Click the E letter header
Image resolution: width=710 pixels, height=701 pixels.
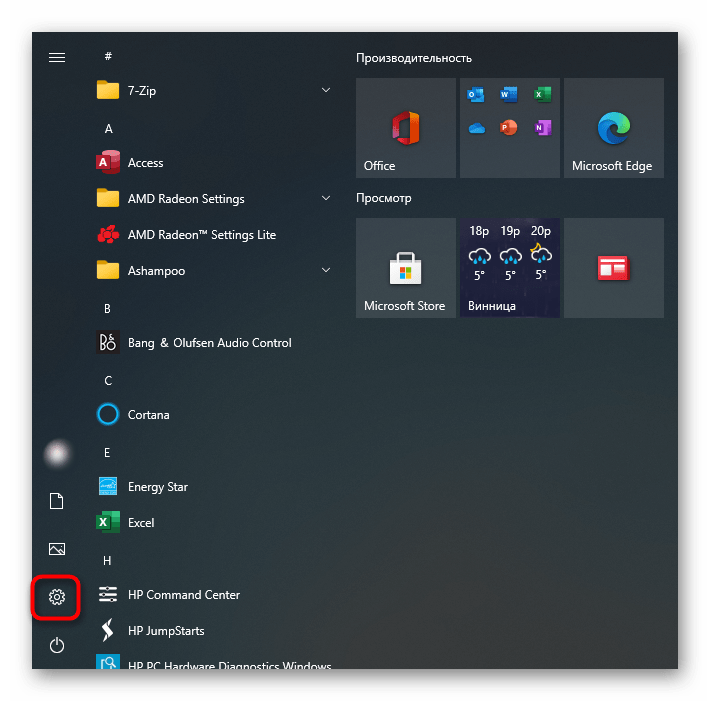(x=107, y=452)
